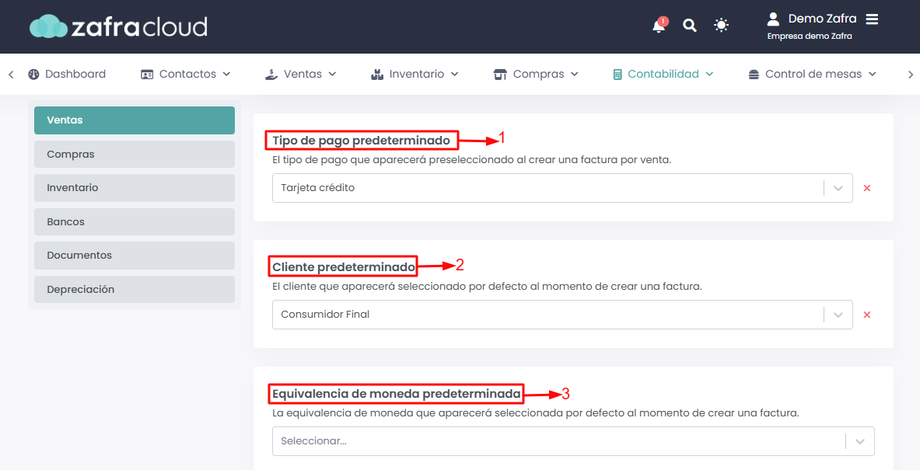
Task: Navigate the nav bar right arrow
Action: click(910, 75)
